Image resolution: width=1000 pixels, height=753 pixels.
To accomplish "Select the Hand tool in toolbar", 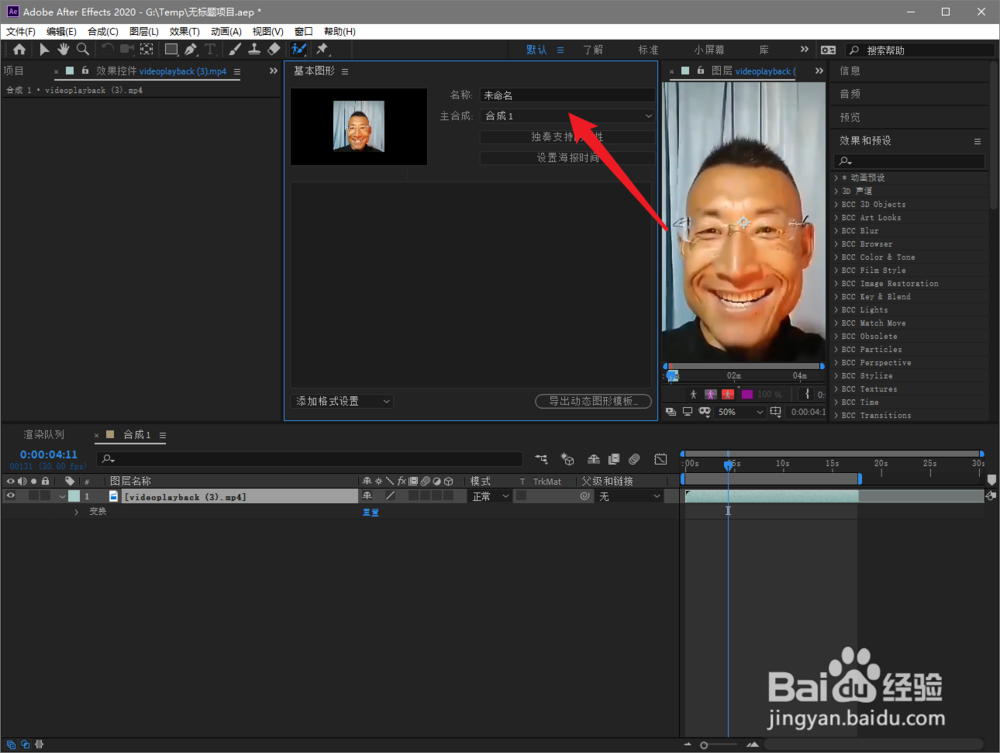I will [63, 49].
